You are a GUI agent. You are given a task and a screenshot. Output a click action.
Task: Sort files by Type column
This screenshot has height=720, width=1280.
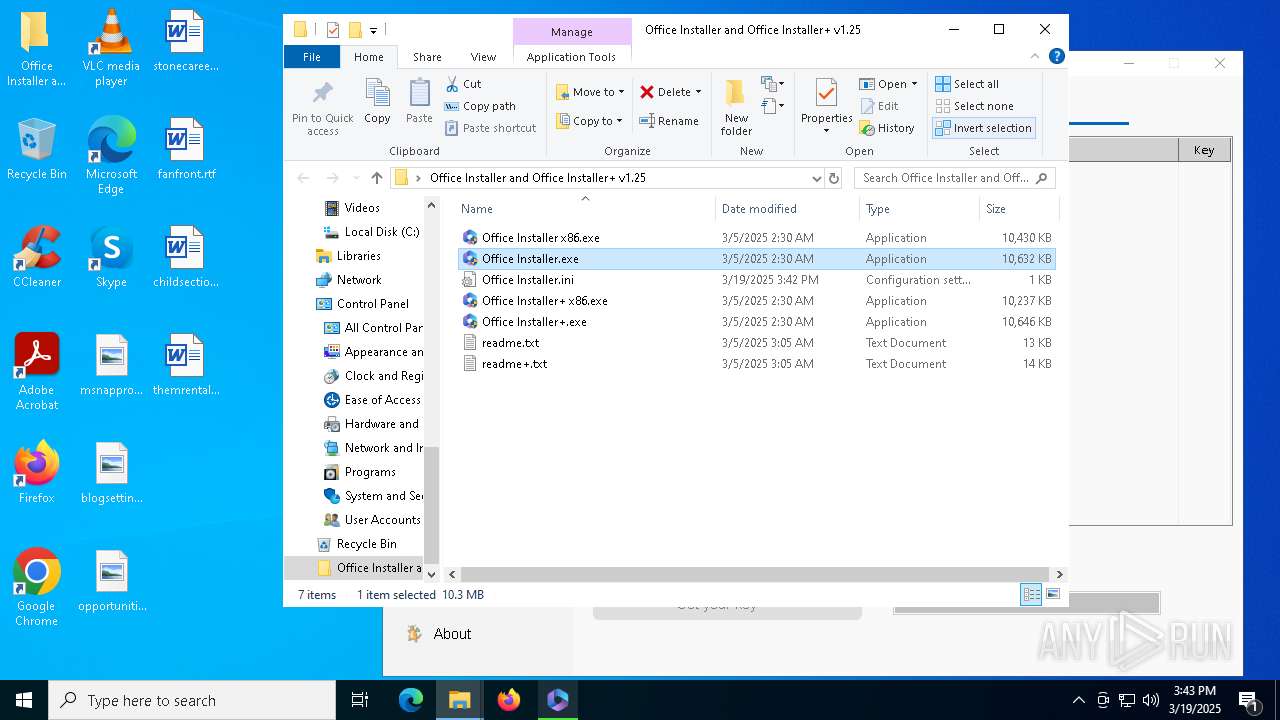(x=920, y=209)
